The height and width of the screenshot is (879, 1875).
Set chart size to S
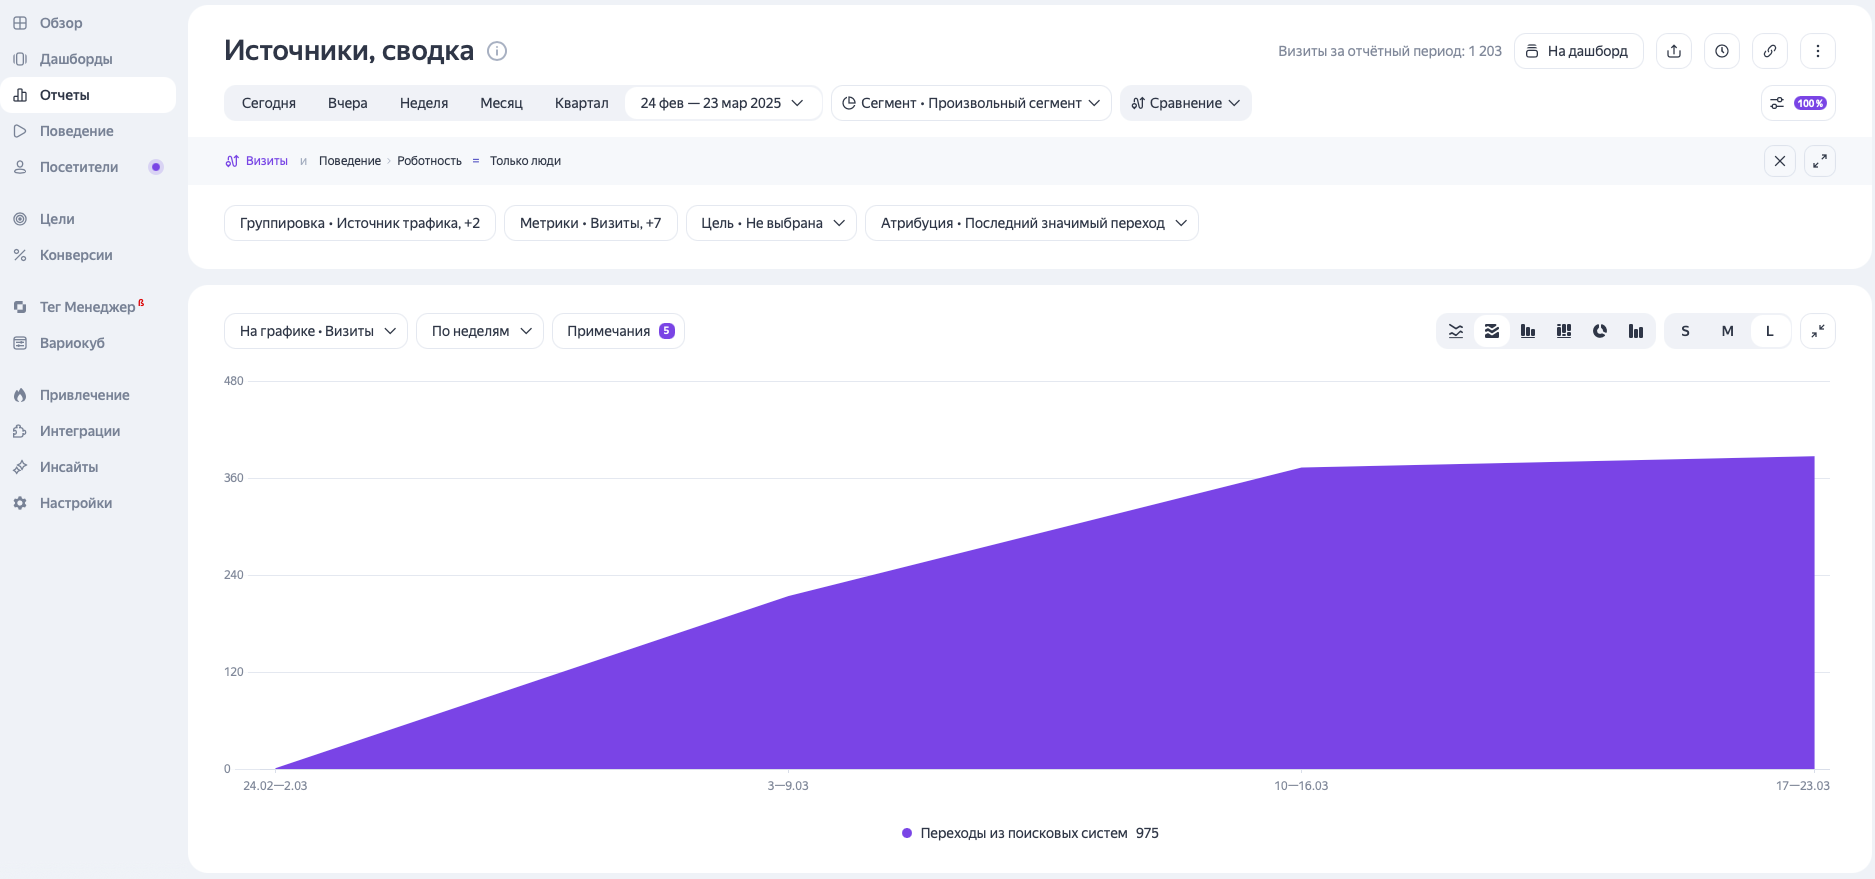[x=1685, y=331]
